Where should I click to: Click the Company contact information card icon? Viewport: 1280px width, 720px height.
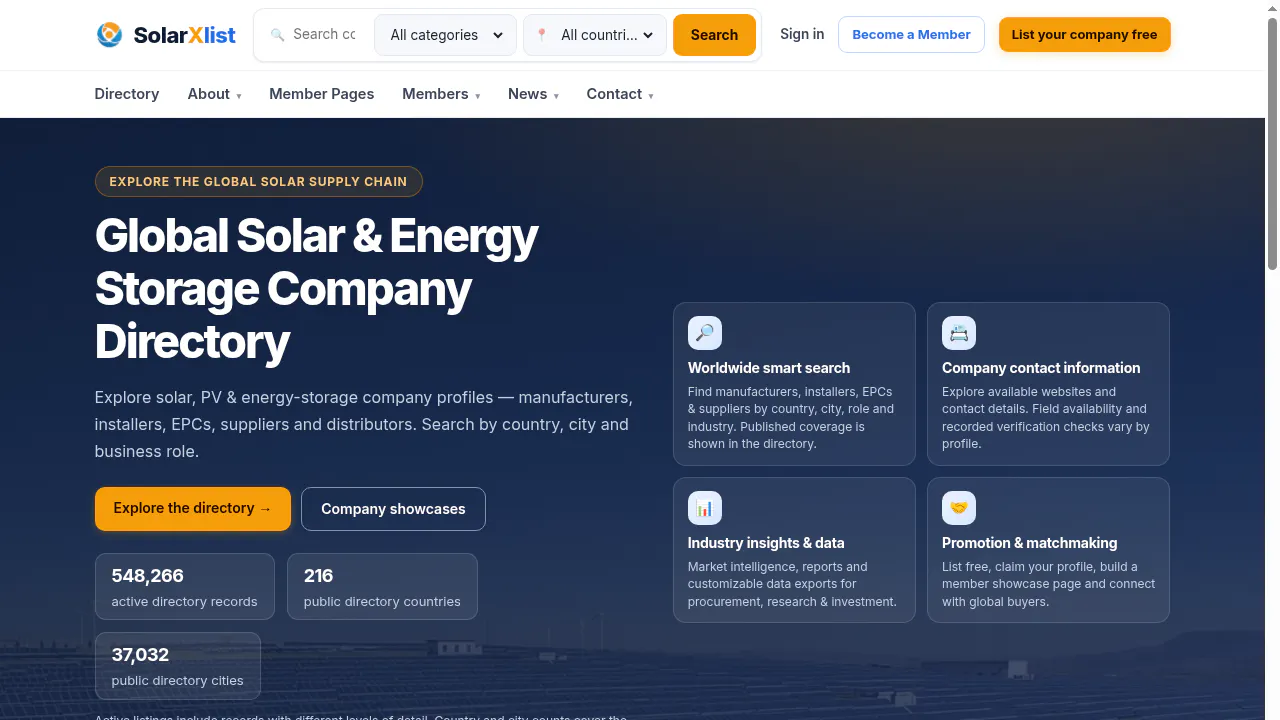pyautogui.click(x=959, y=333)
